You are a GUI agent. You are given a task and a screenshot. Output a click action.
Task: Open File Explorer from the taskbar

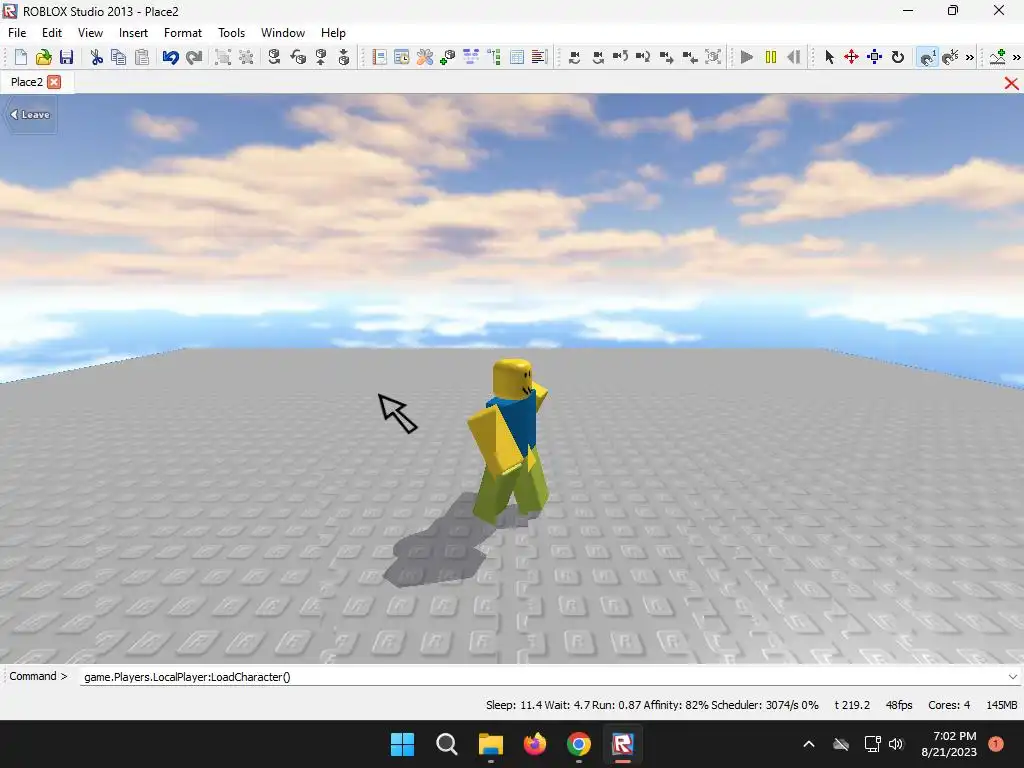pyautogui.click(x=490, y=744)
